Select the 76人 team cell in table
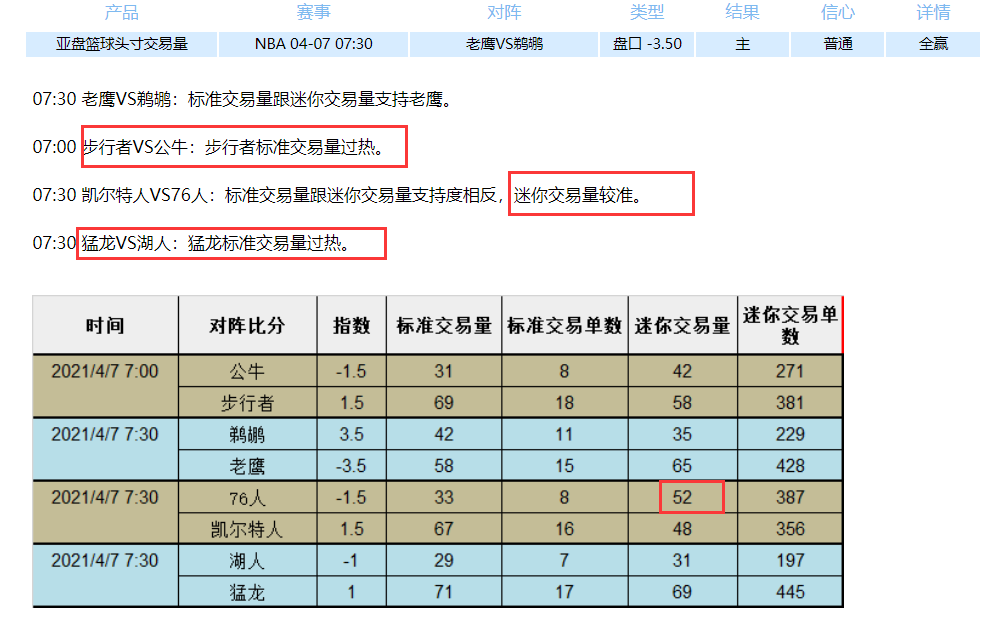This screenshot has height=638, width=981. 247,498
